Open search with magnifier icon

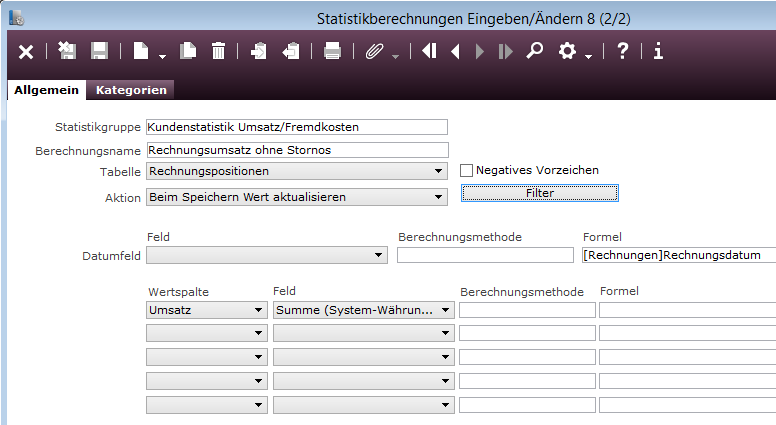pyautogui.click(x=534, y=52)
